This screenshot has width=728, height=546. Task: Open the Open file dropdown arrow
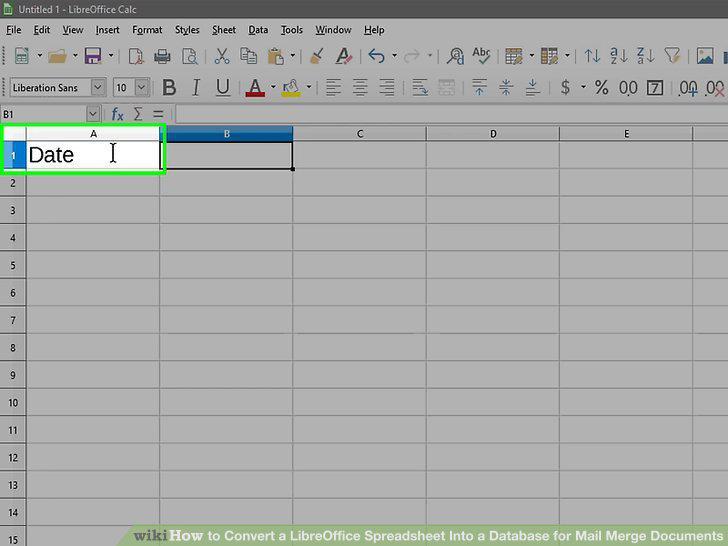(75, 56)
